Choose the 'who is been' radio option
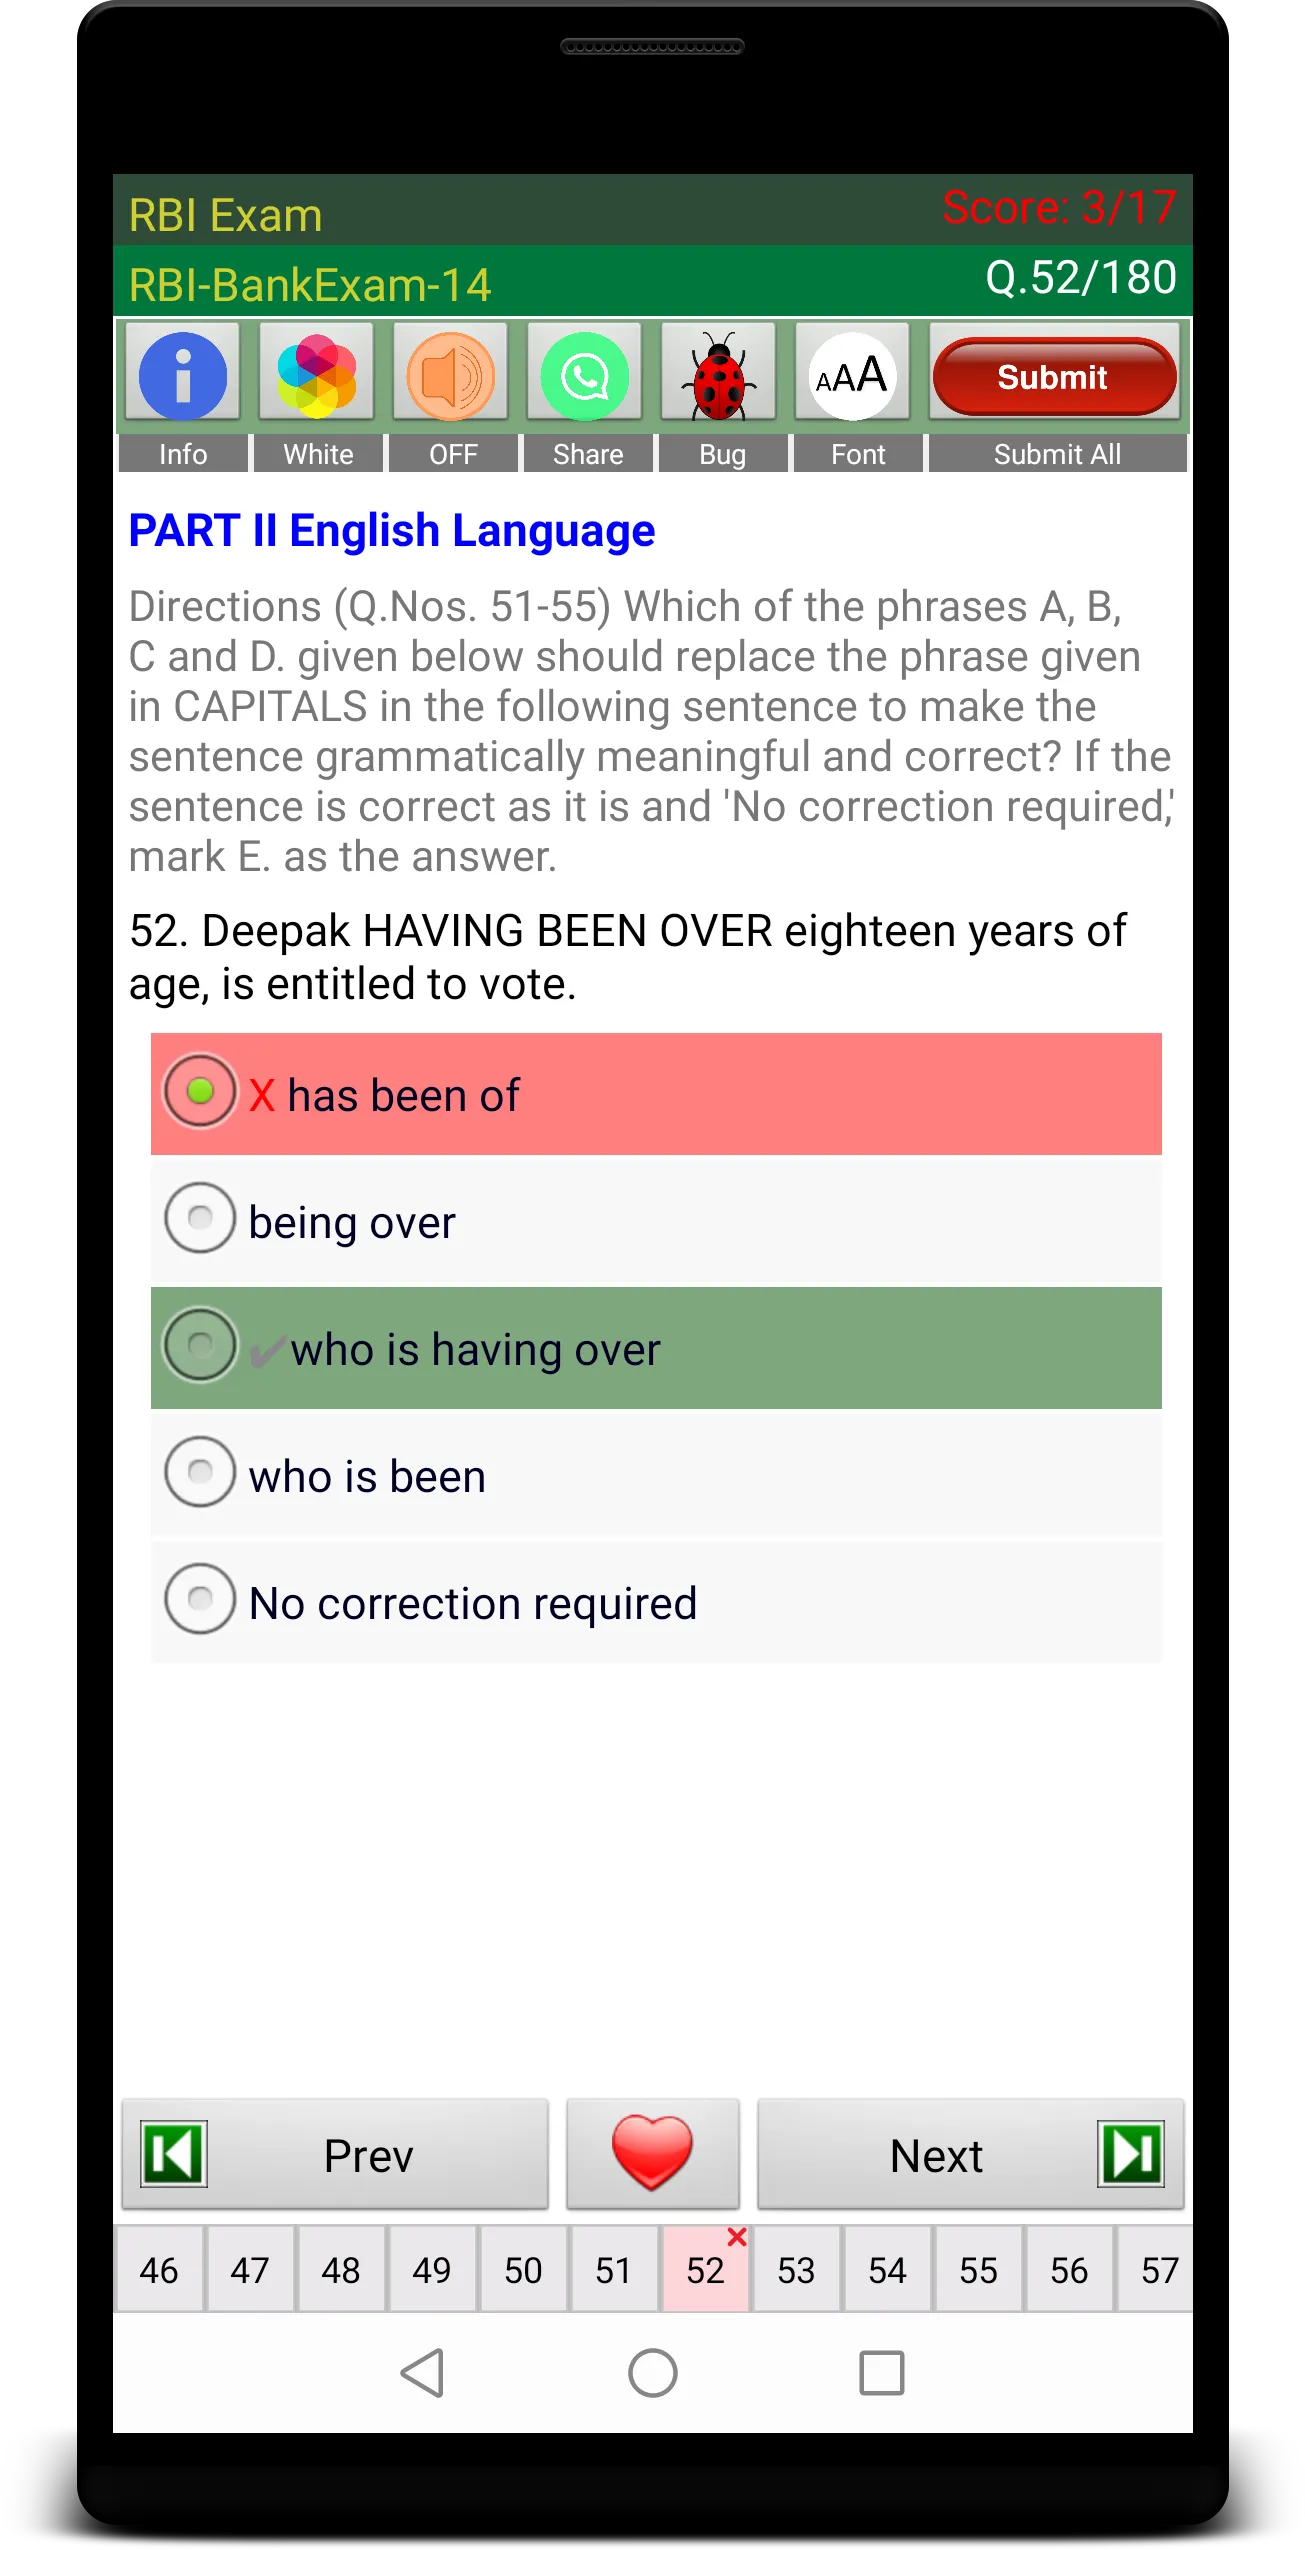The height and width of the screenshot is (2550, 1305). 656,1475
